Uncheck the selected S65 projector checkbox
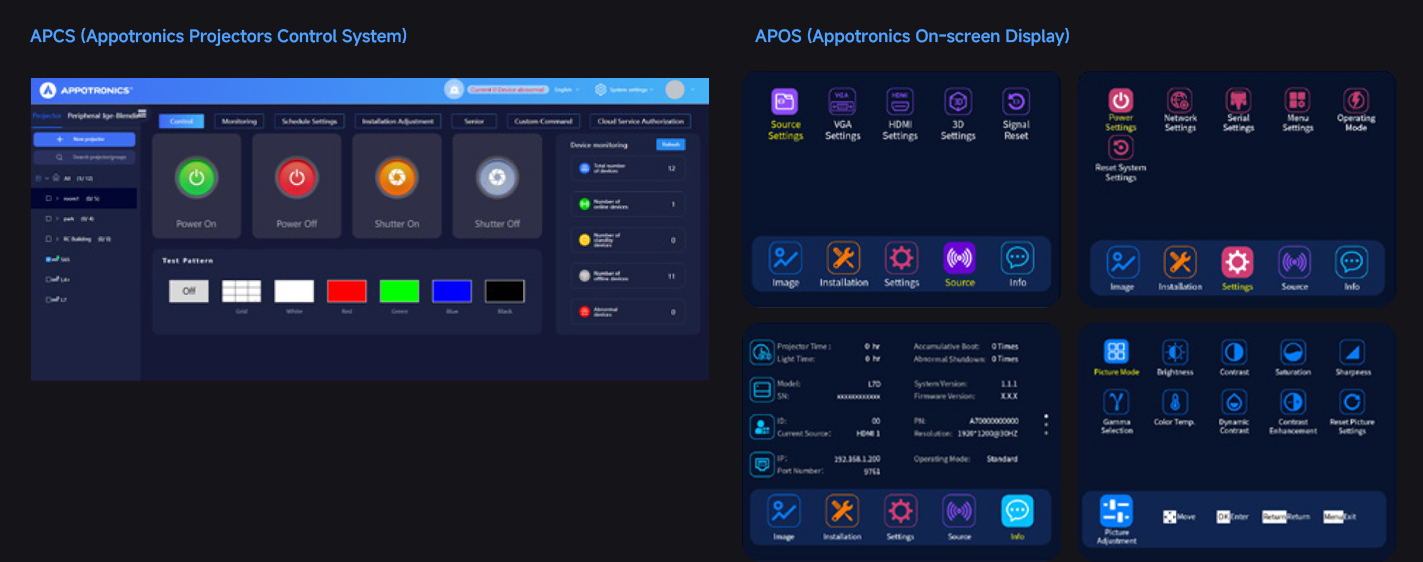Screen dimensions: 1423x562 click(x=48, y=259)
